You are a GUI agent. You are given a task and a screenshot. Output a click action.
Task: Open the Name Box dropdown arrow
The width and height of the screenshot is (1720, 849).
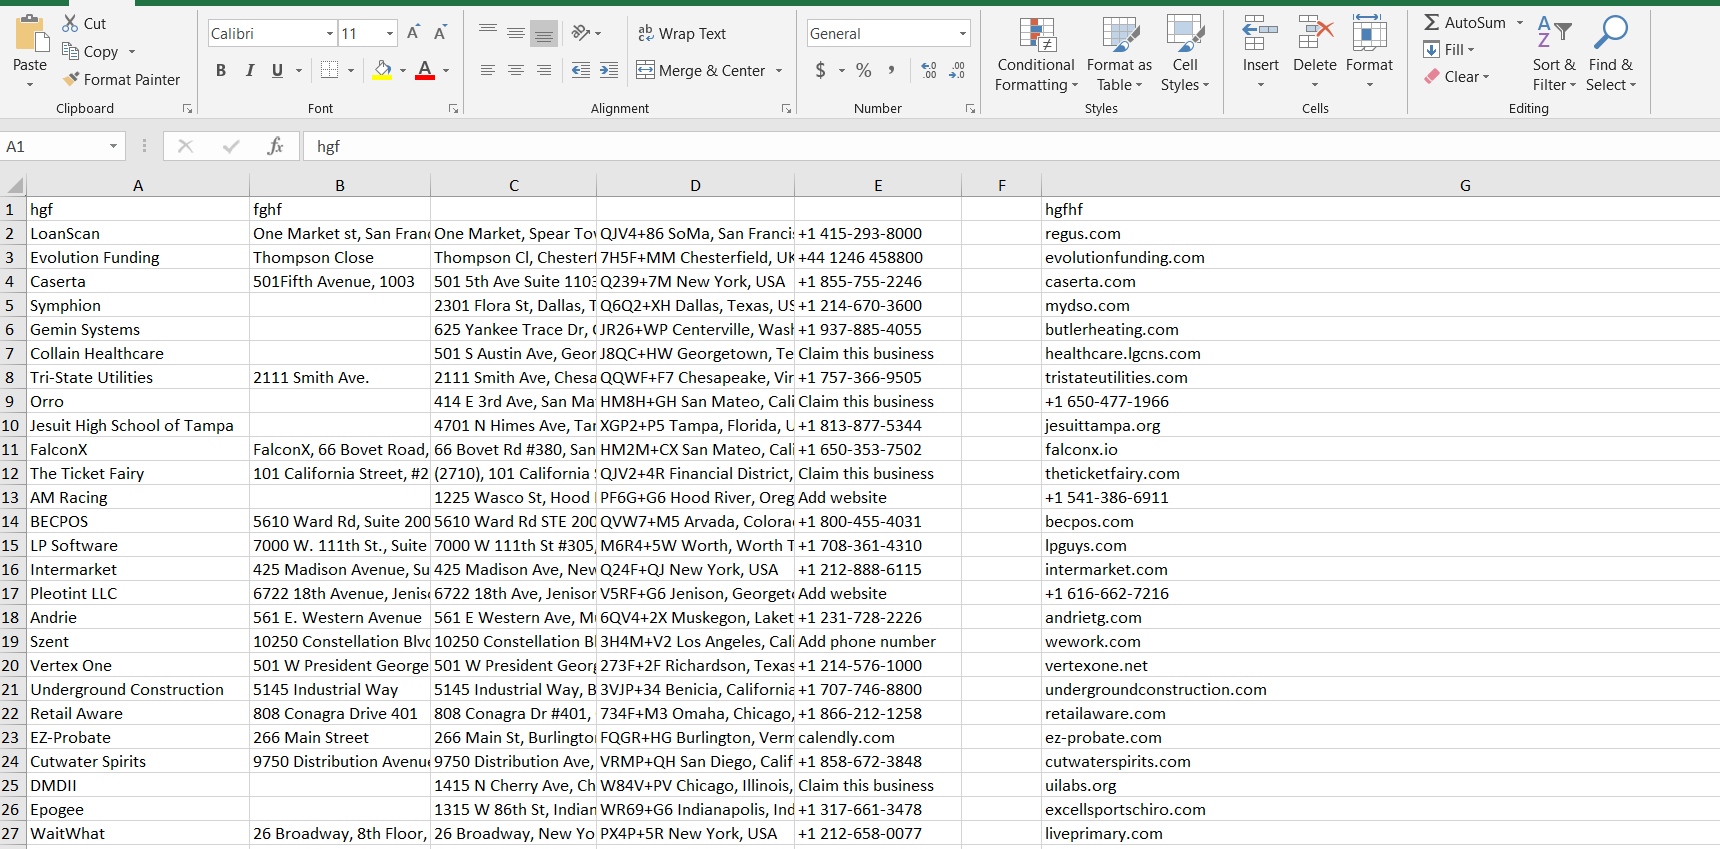point(113,146)
